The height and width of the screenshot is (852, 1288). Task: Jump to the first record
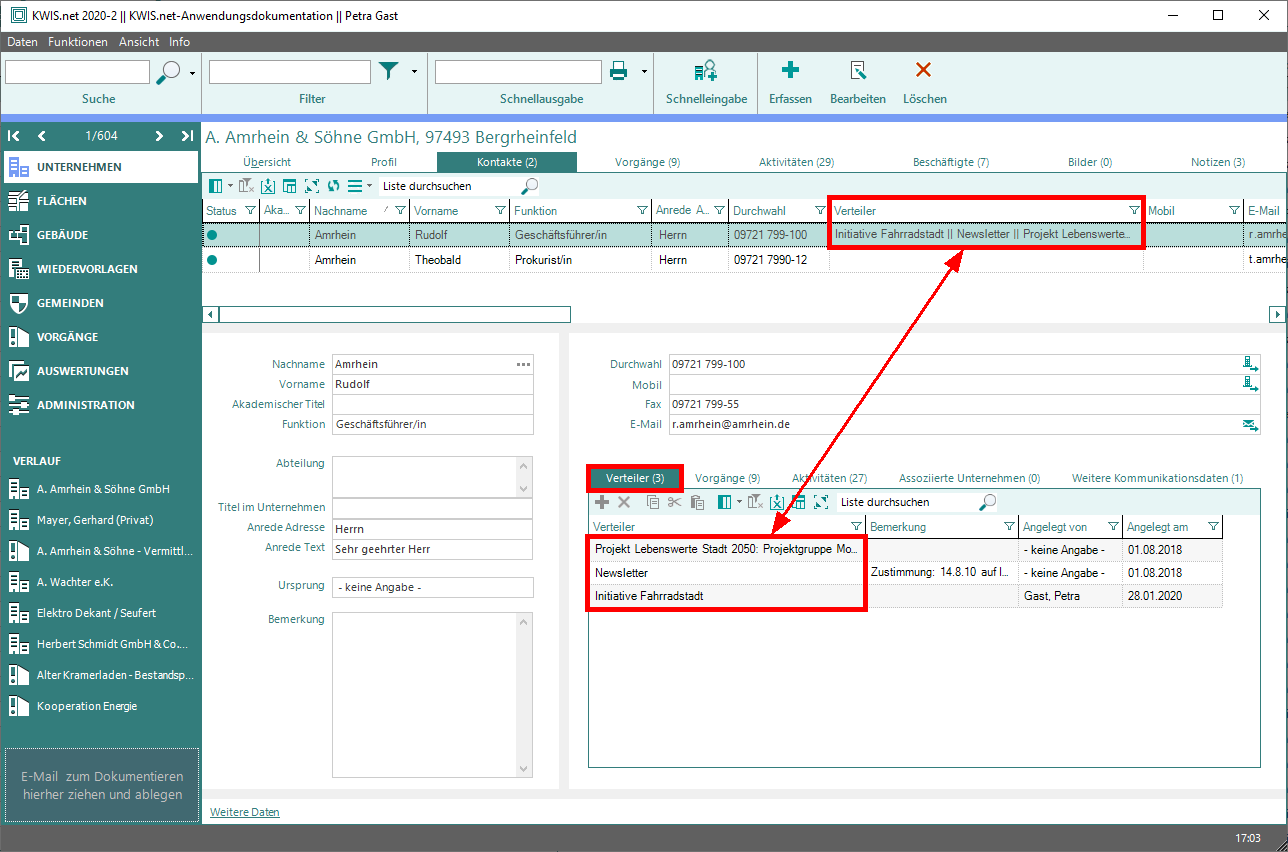(14, 136)
